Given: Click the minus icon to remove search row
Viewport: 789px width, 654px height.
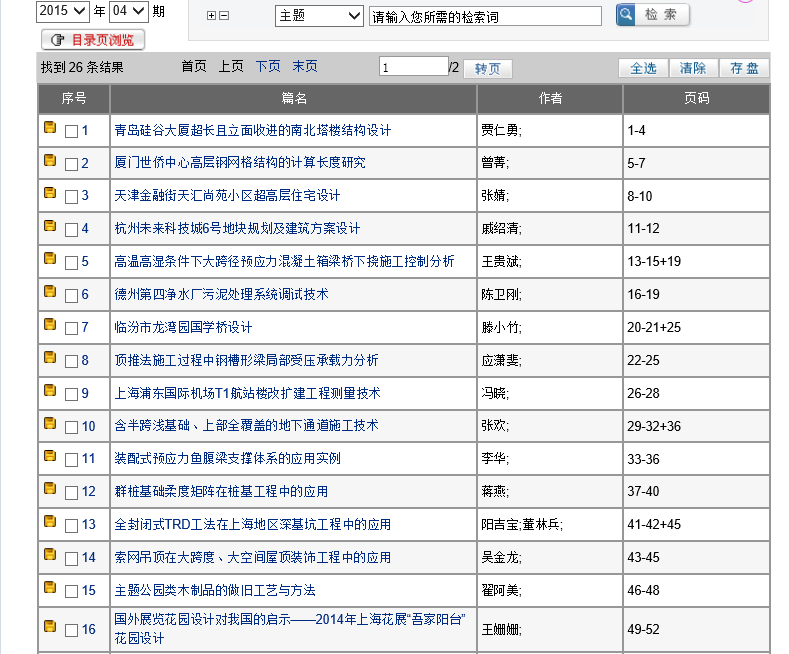Looking at the screenshot, I should 224,16.
